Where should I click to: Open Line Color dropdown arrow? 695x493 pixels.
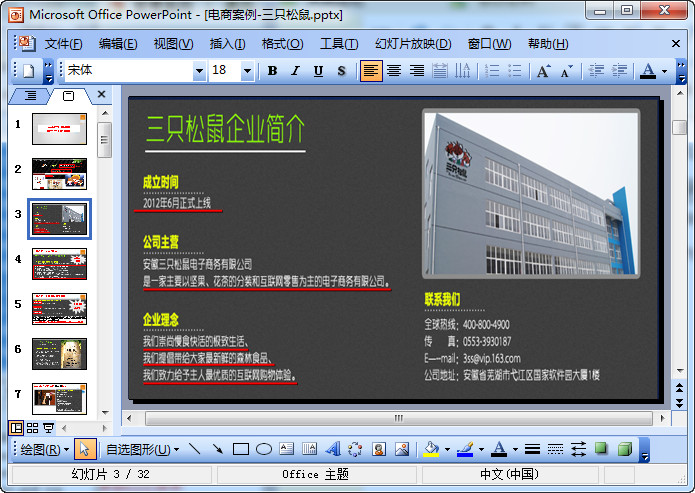(481, 449)
